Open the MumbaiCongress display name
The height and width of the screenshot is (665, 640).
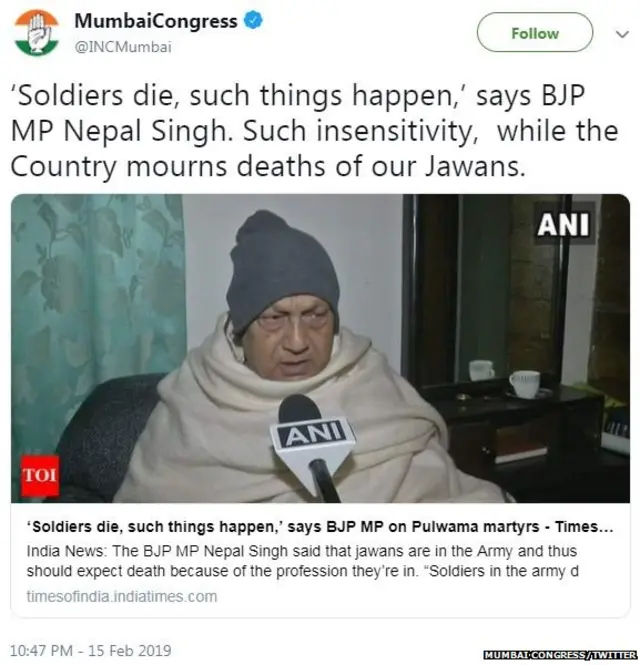[156, 21]
